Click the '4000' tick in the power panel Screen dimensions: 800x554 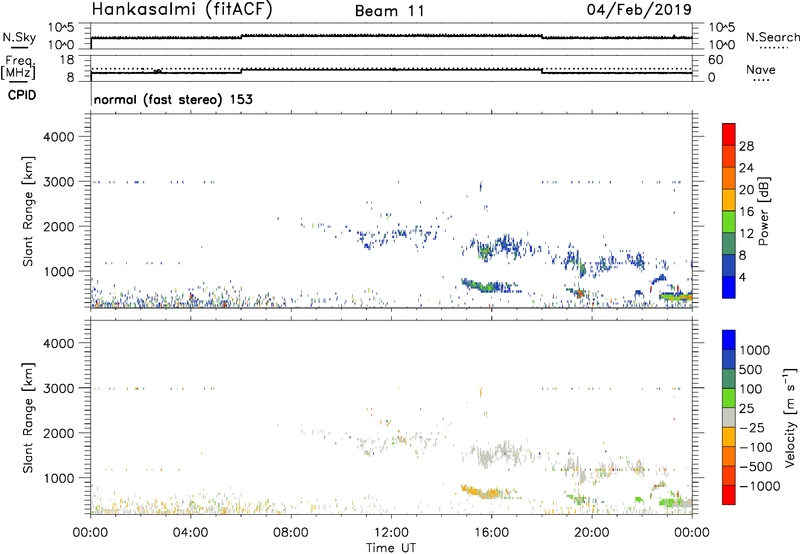pos(58,137)
